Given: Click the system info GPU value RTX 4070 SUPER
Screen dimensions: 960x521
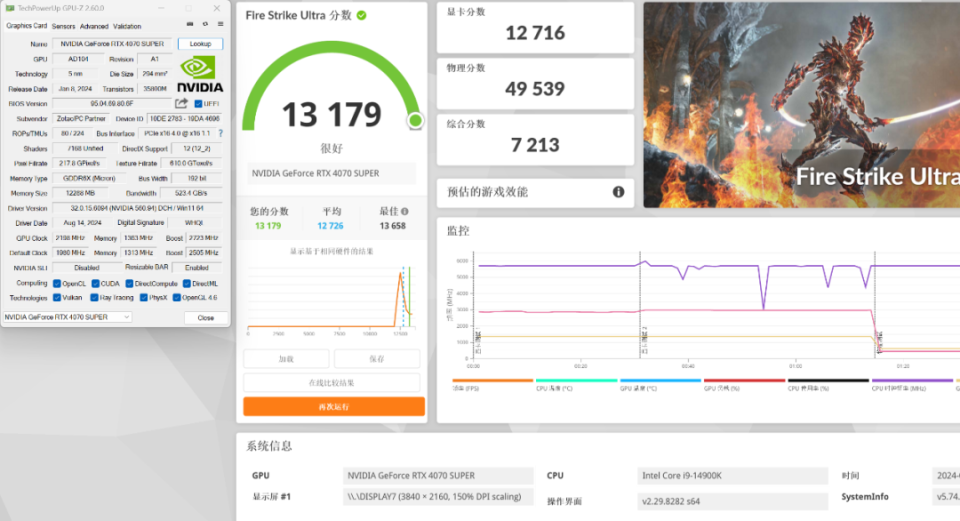Looking at the screenshot, I should coord(438,475).
